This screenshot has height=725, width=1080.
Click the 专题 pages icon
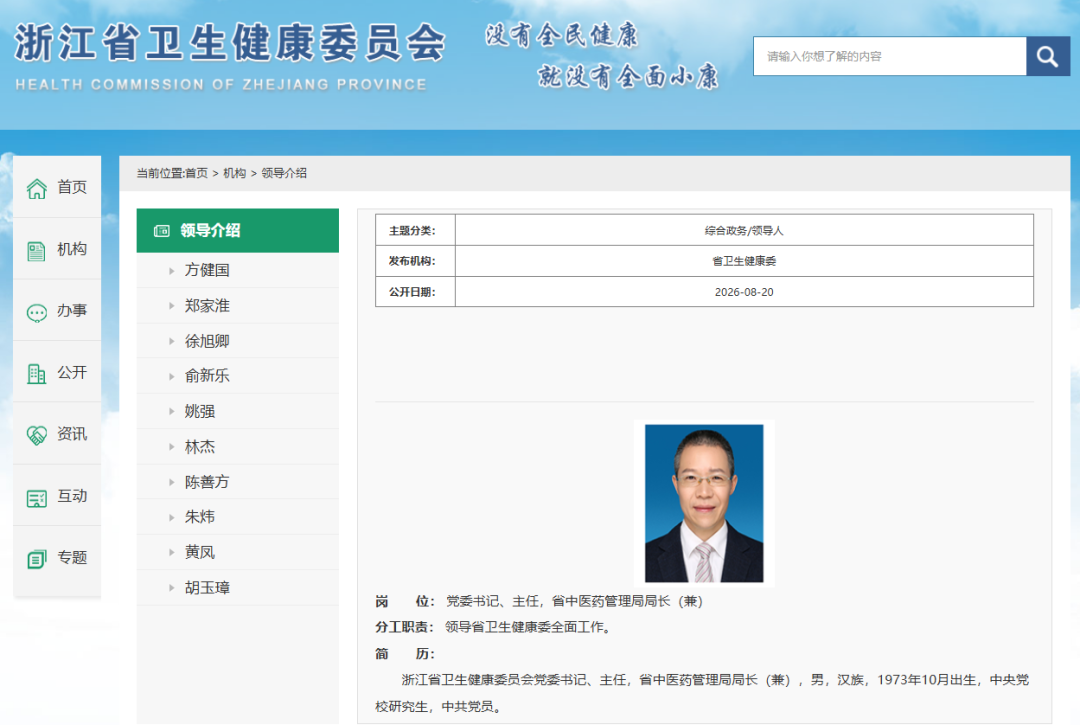37,559
